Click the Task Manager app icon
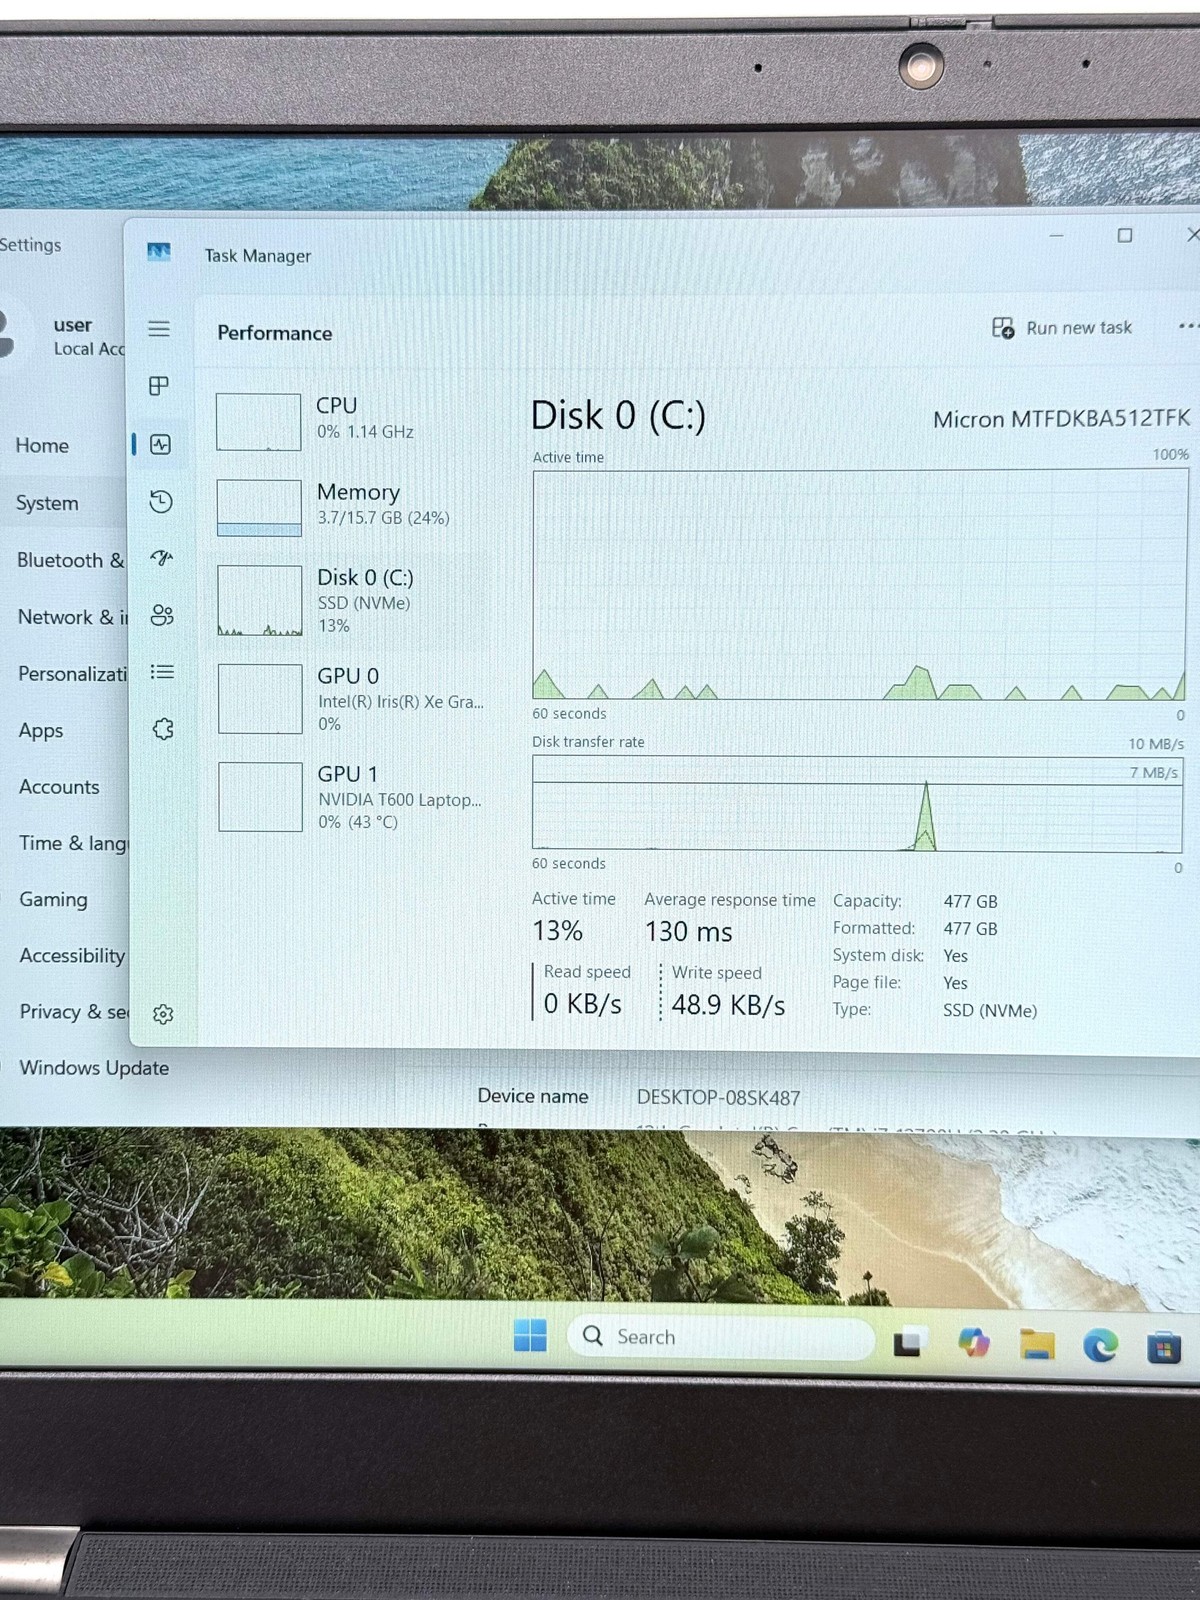1200x1600 pixels. coord(159,252)
